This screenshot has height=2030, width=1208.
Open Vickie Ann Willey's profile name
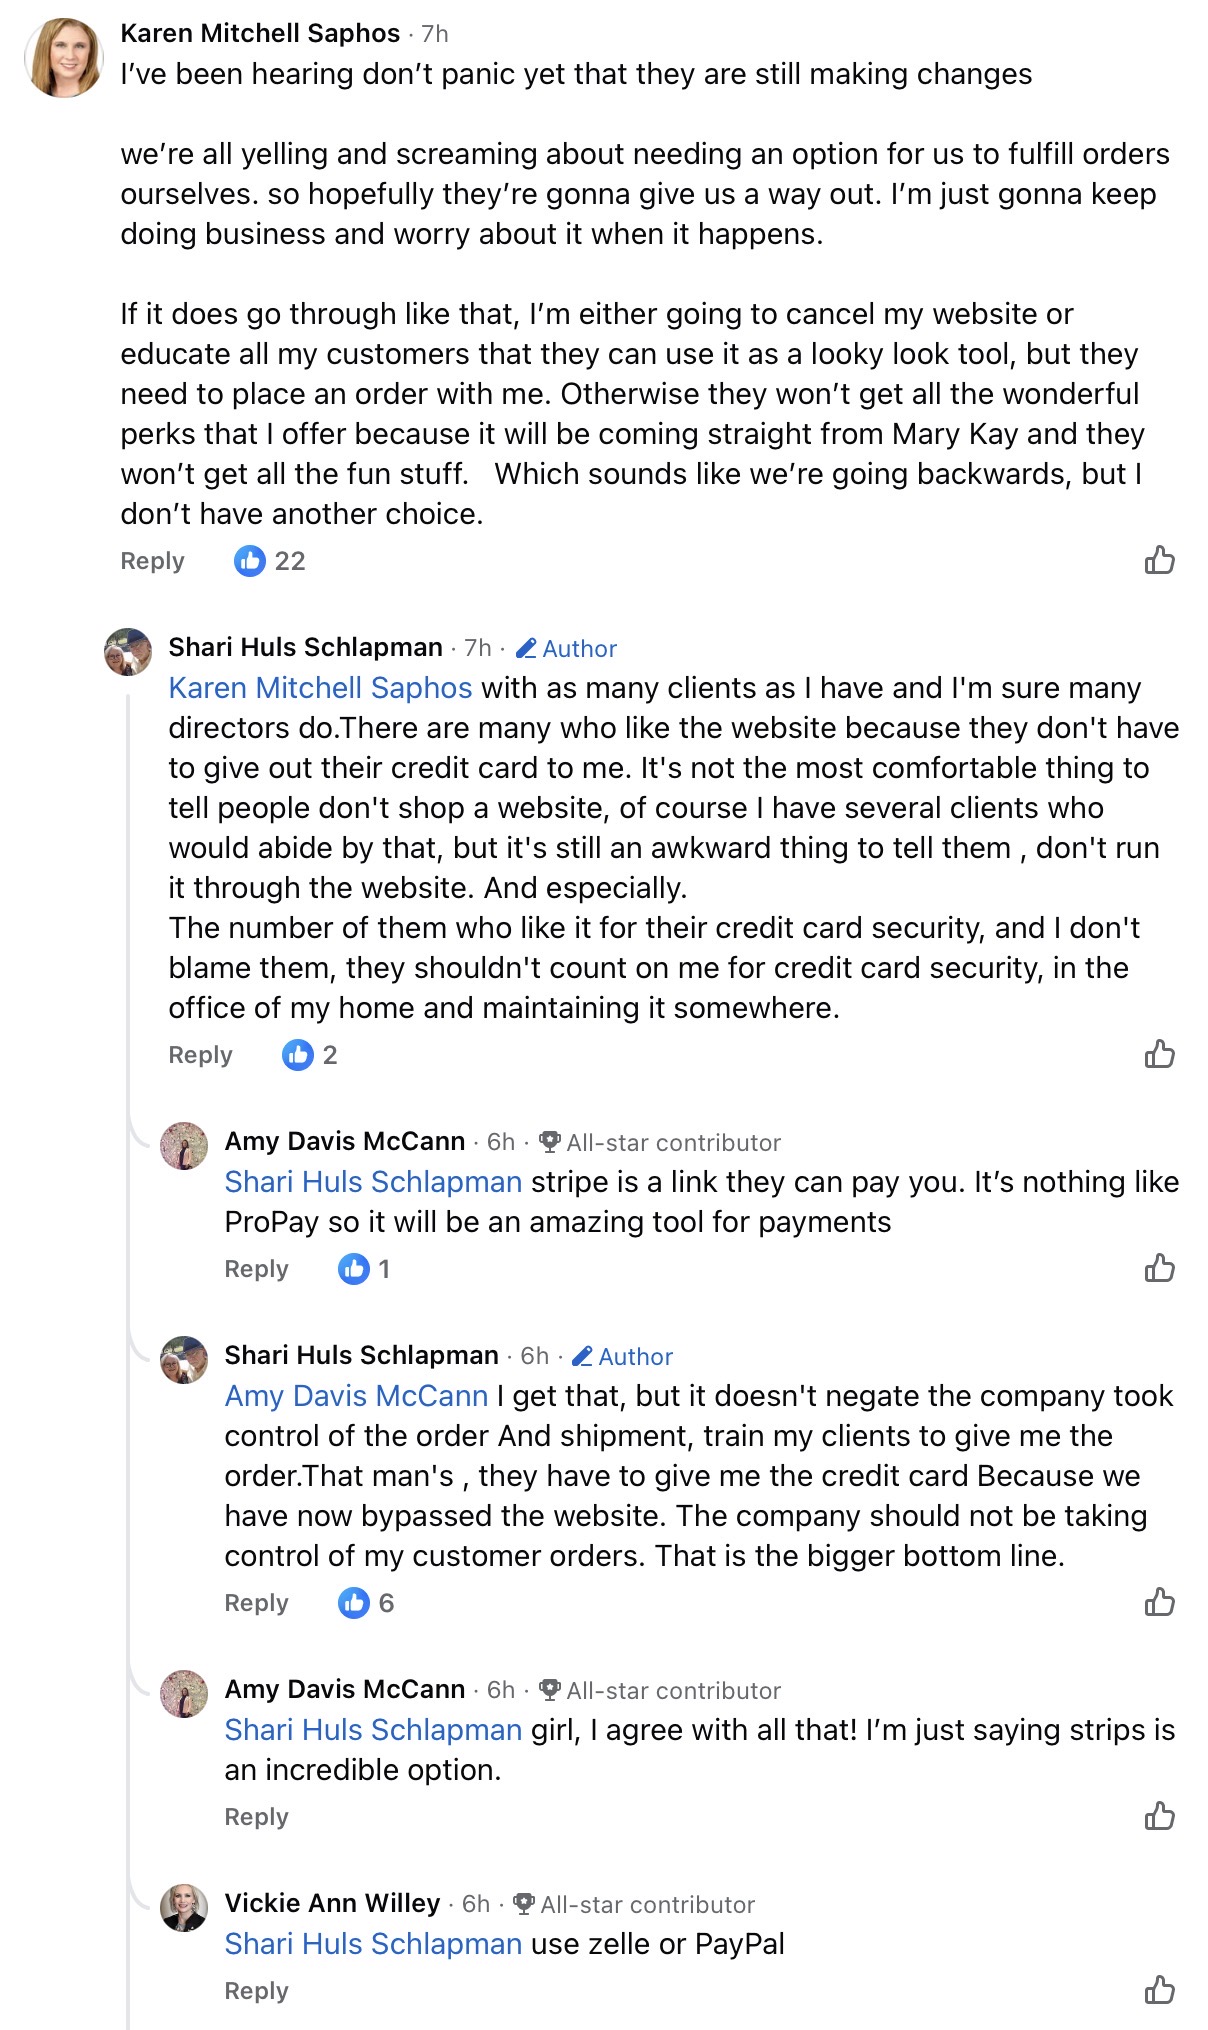pos(332,1903)
